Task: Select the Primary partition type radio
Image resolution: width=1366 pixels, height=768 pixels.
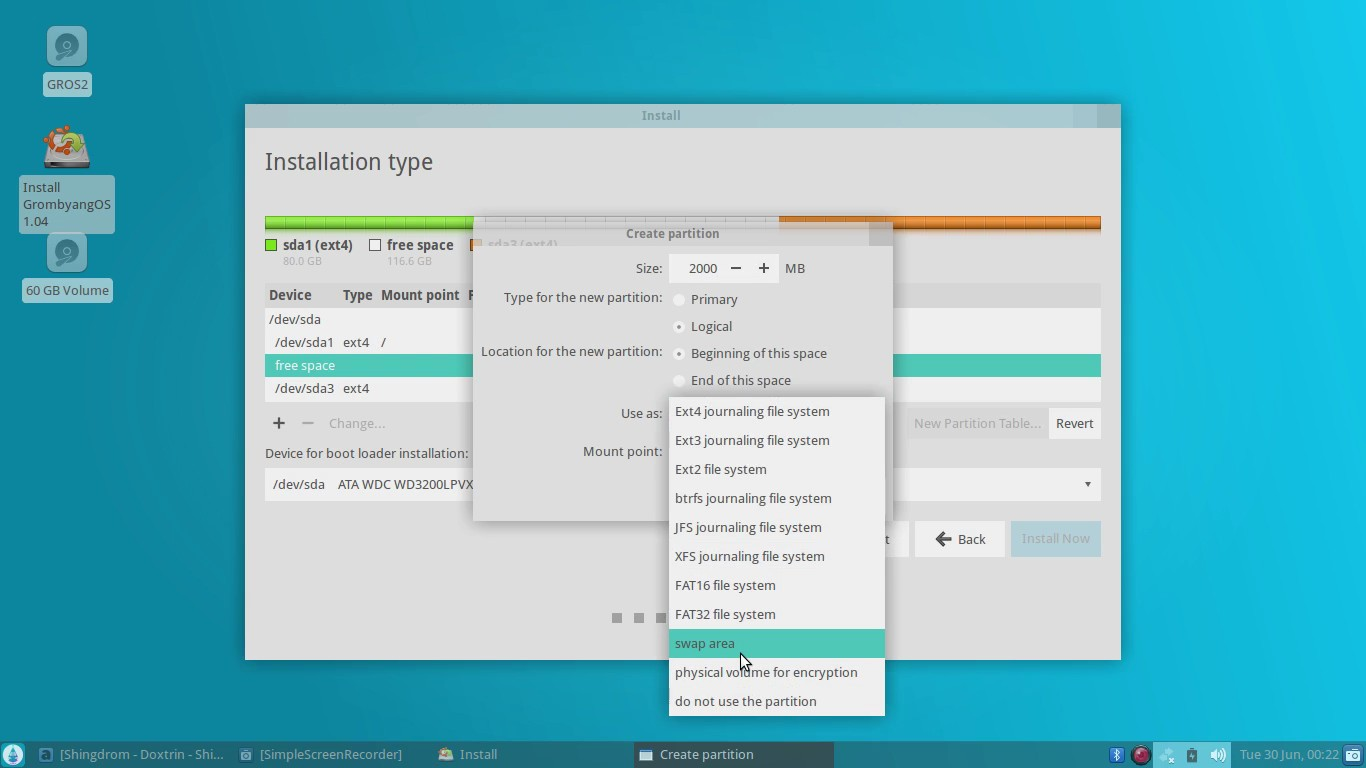Action: click(x=679, y=300)
